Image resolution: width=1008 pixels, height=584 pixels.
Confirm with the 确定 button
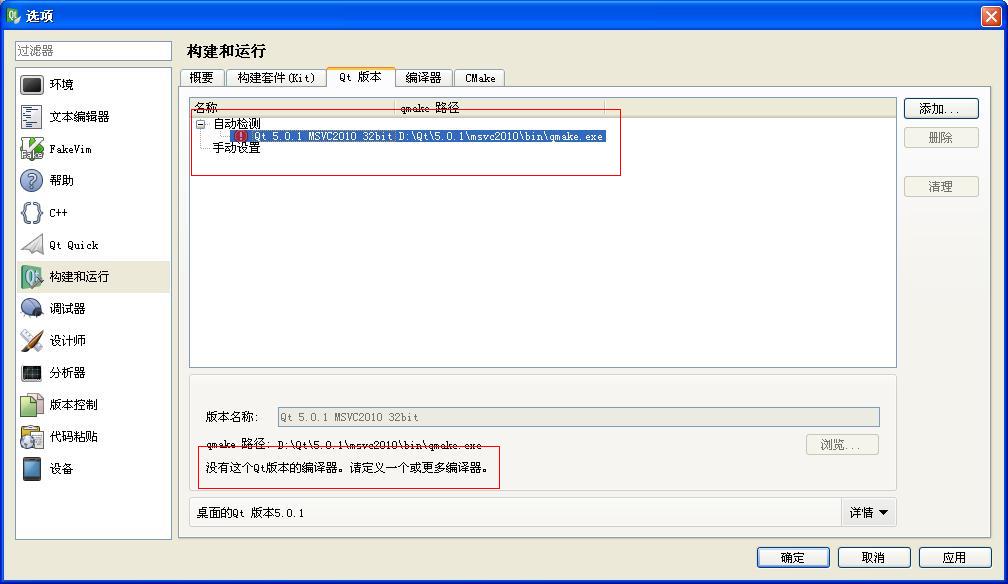coord(793,558)
